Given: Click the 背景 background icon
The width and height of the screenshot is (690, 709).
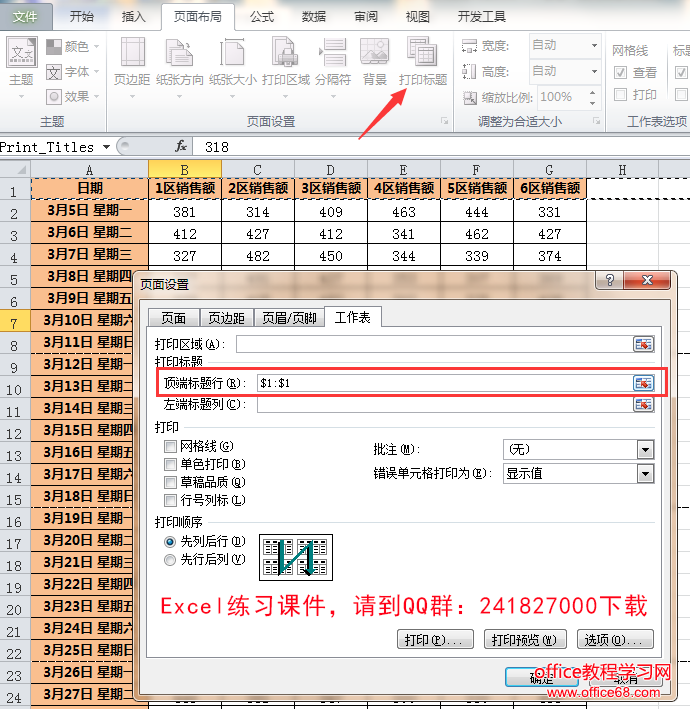Looking at the screenshot, I should [x=374, y=52].
